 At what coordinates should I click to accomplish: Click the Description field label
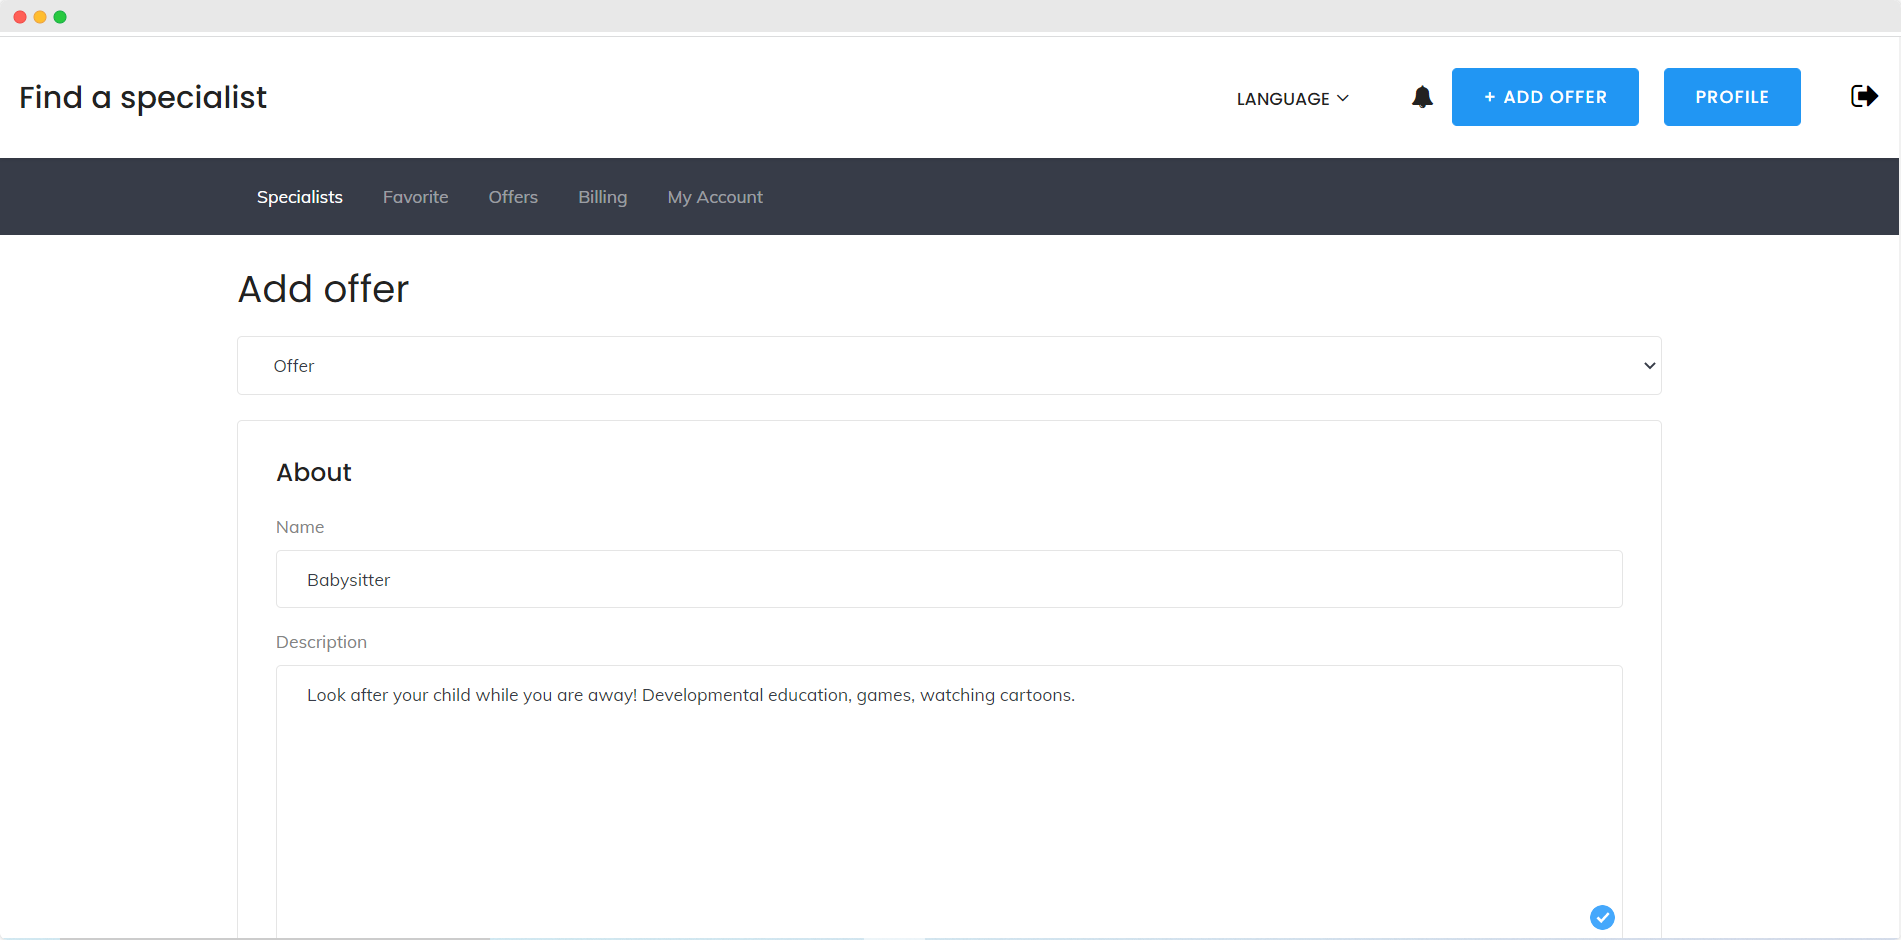click(x=322, y=642)
